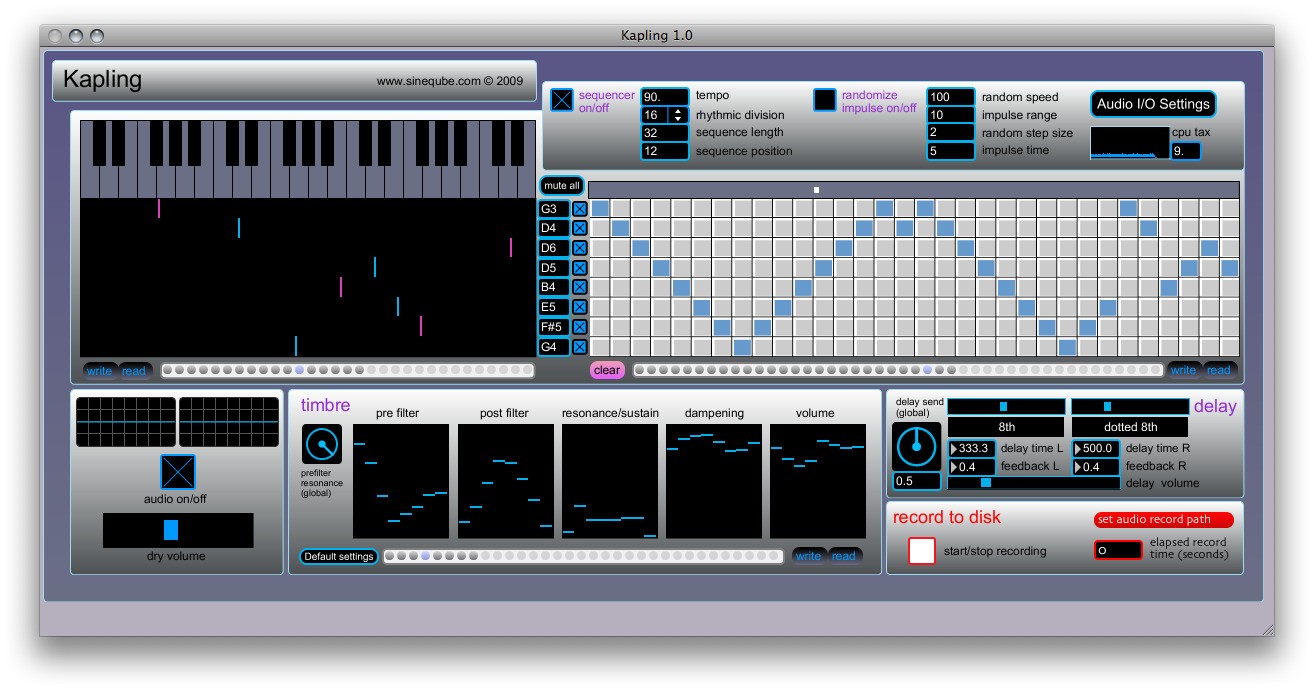Click the random speed value field
1314x691 pixels.
(951, 97)
